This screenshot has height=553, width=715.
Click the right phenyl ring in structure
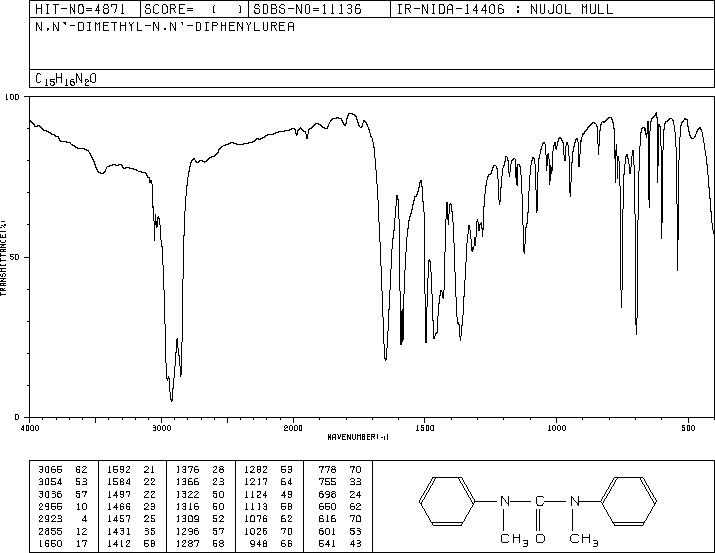pos(629,501)
